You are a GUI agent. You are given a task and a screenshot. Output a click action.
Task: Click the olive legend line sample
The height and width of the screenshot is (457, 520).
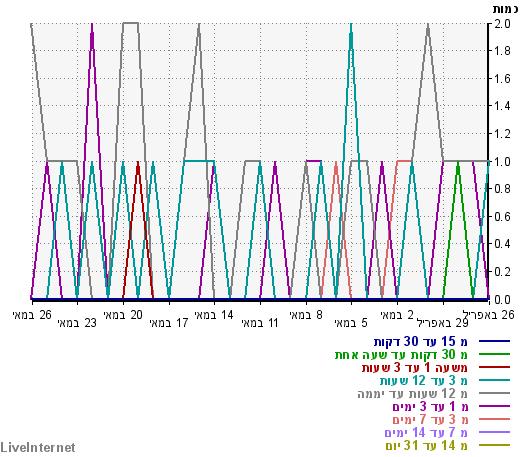[x=494, y=445]
